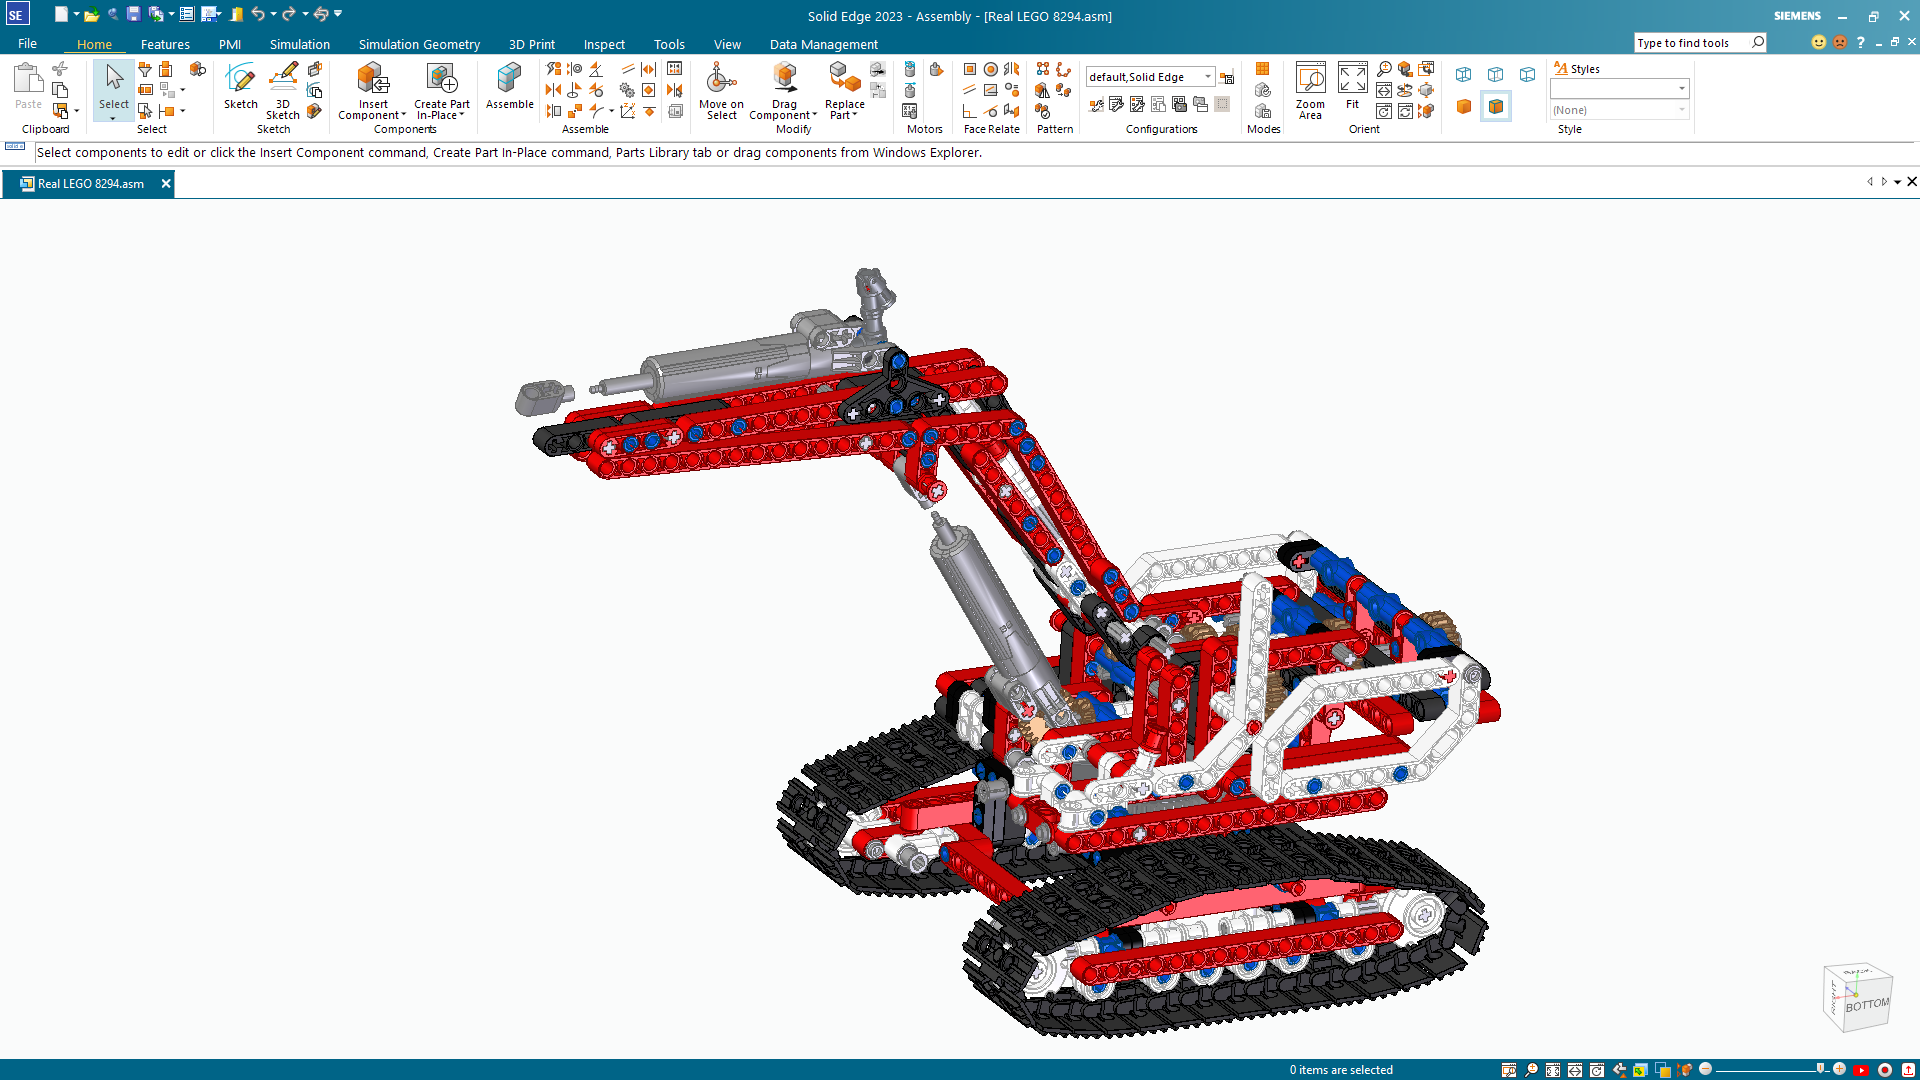This screenshot has width=1920, height=1080.
Task: Click Move on Select tool
Action: pos(721,91)
